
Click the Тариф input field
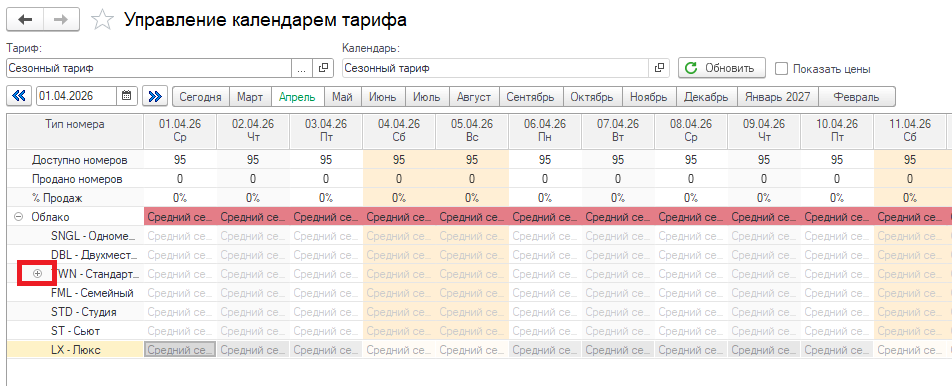click(149, 69)
